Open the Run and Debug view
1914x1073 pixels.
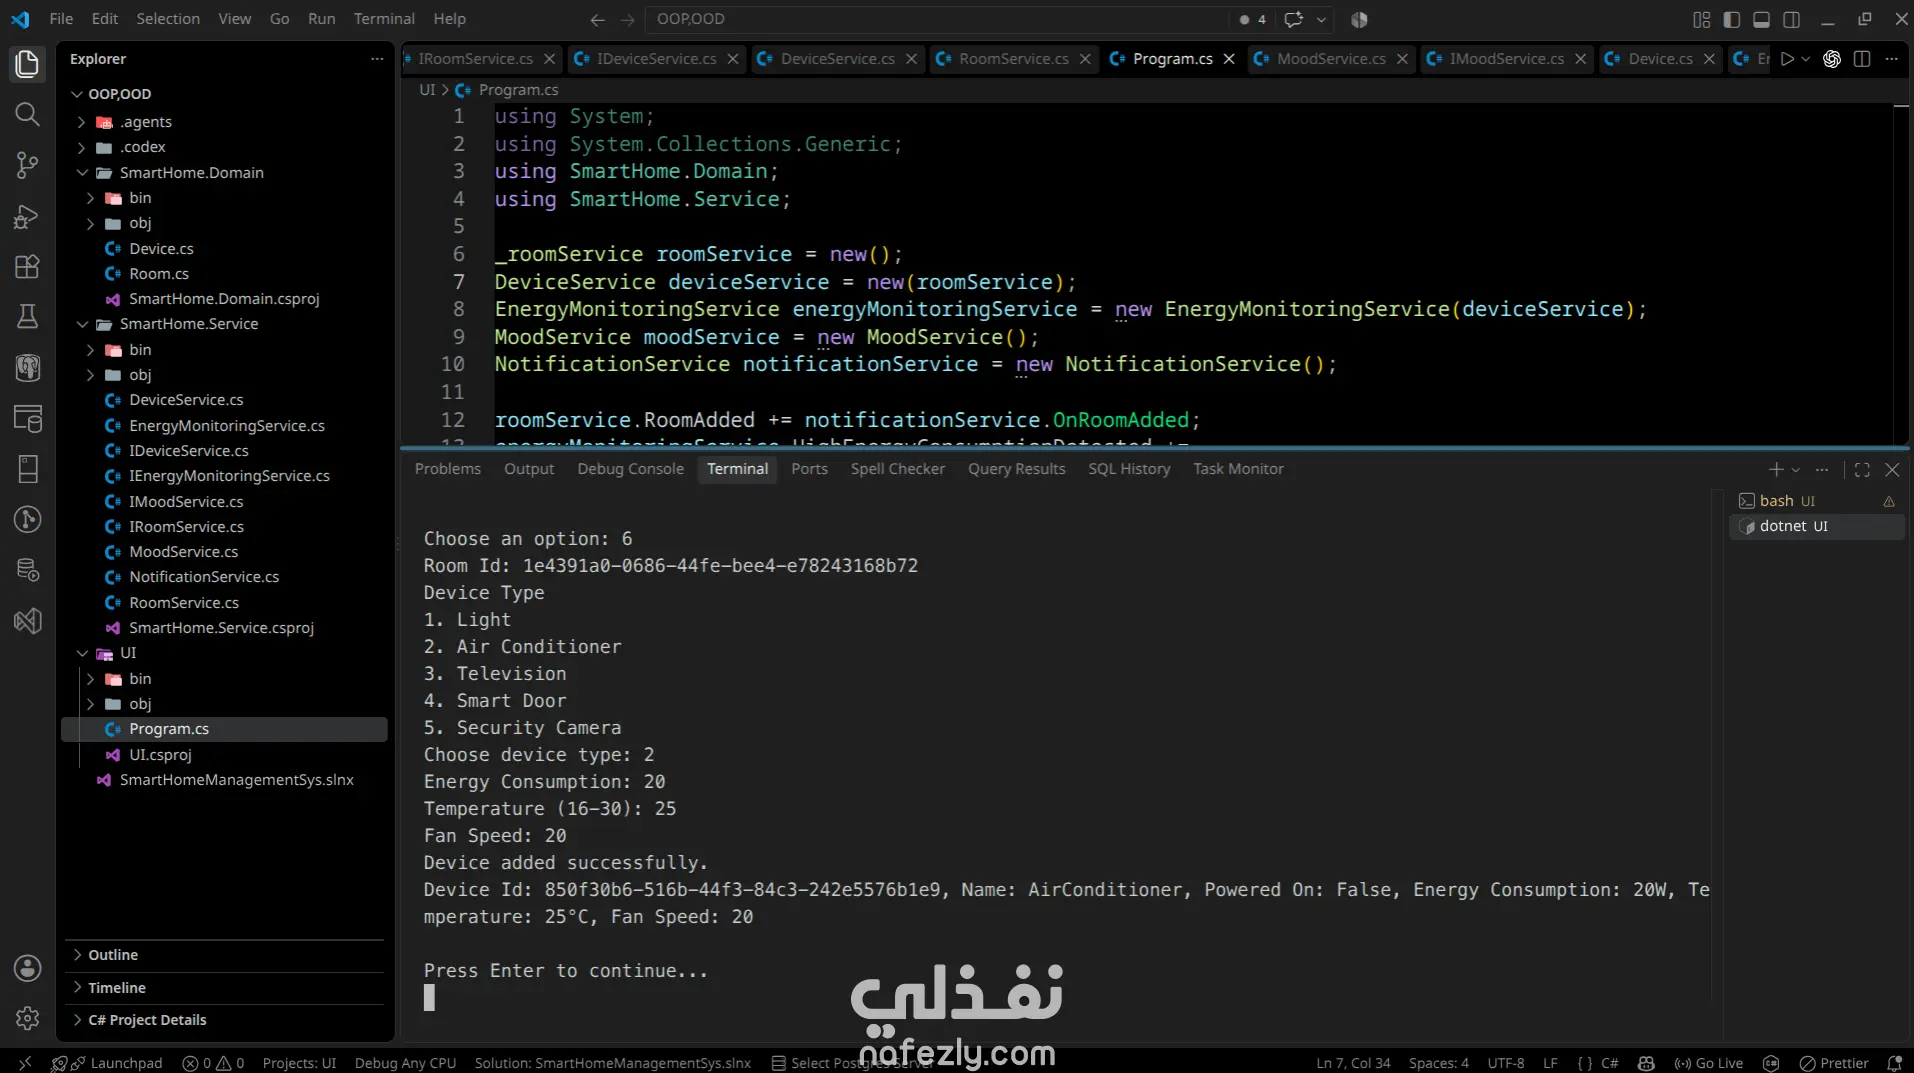[27, 216]
